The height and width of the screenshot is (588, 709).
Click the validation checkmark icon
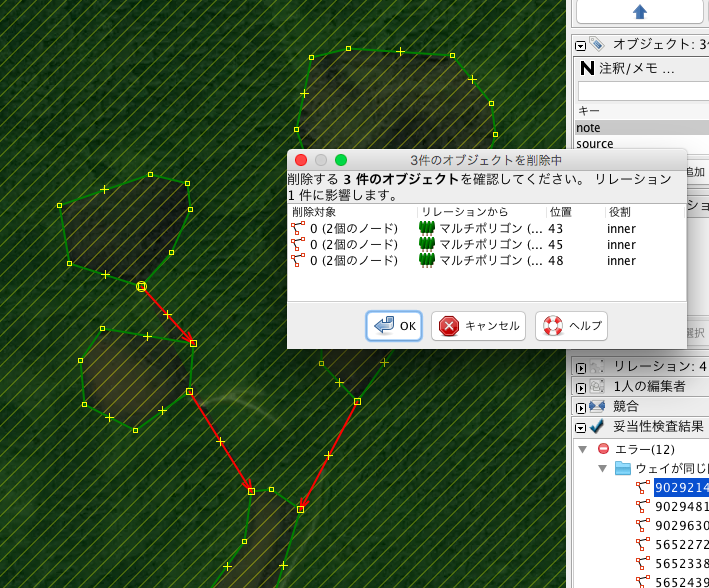point(597,426)
